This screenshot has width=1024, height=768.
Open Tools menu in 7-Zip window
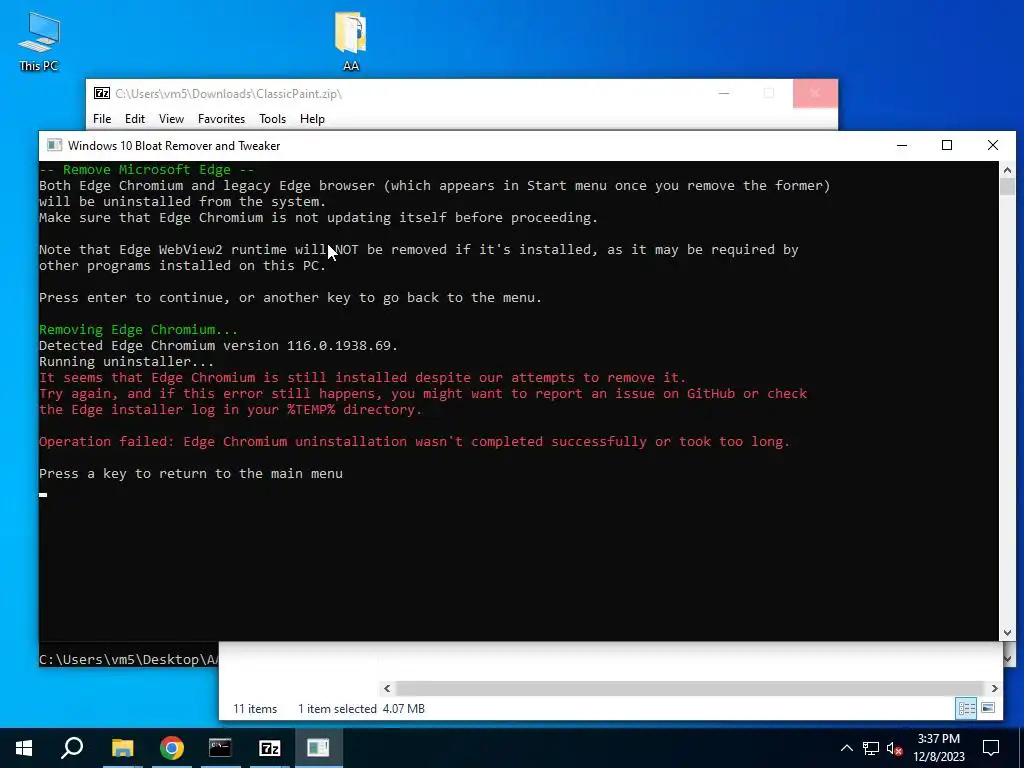[272, 119]
